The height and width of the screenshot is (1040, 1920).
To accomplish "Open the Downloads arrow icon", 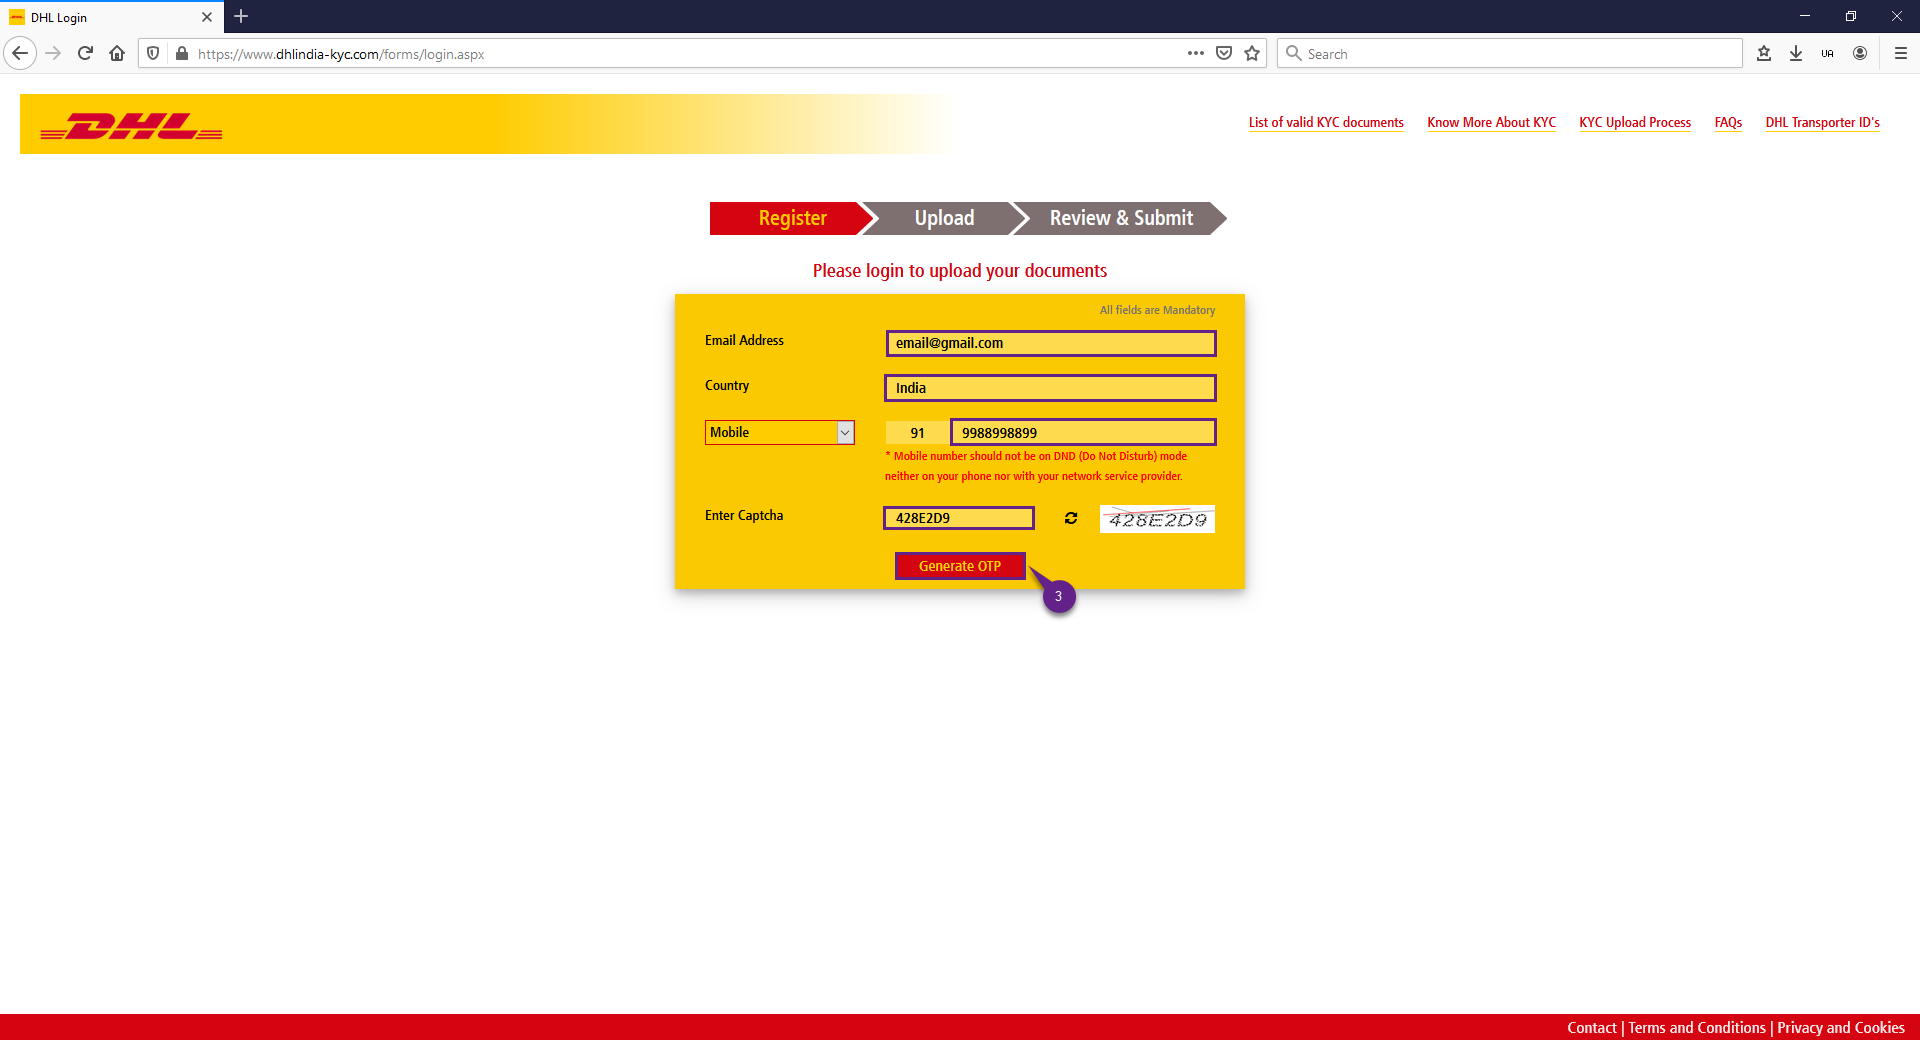I will point(1796,53).
